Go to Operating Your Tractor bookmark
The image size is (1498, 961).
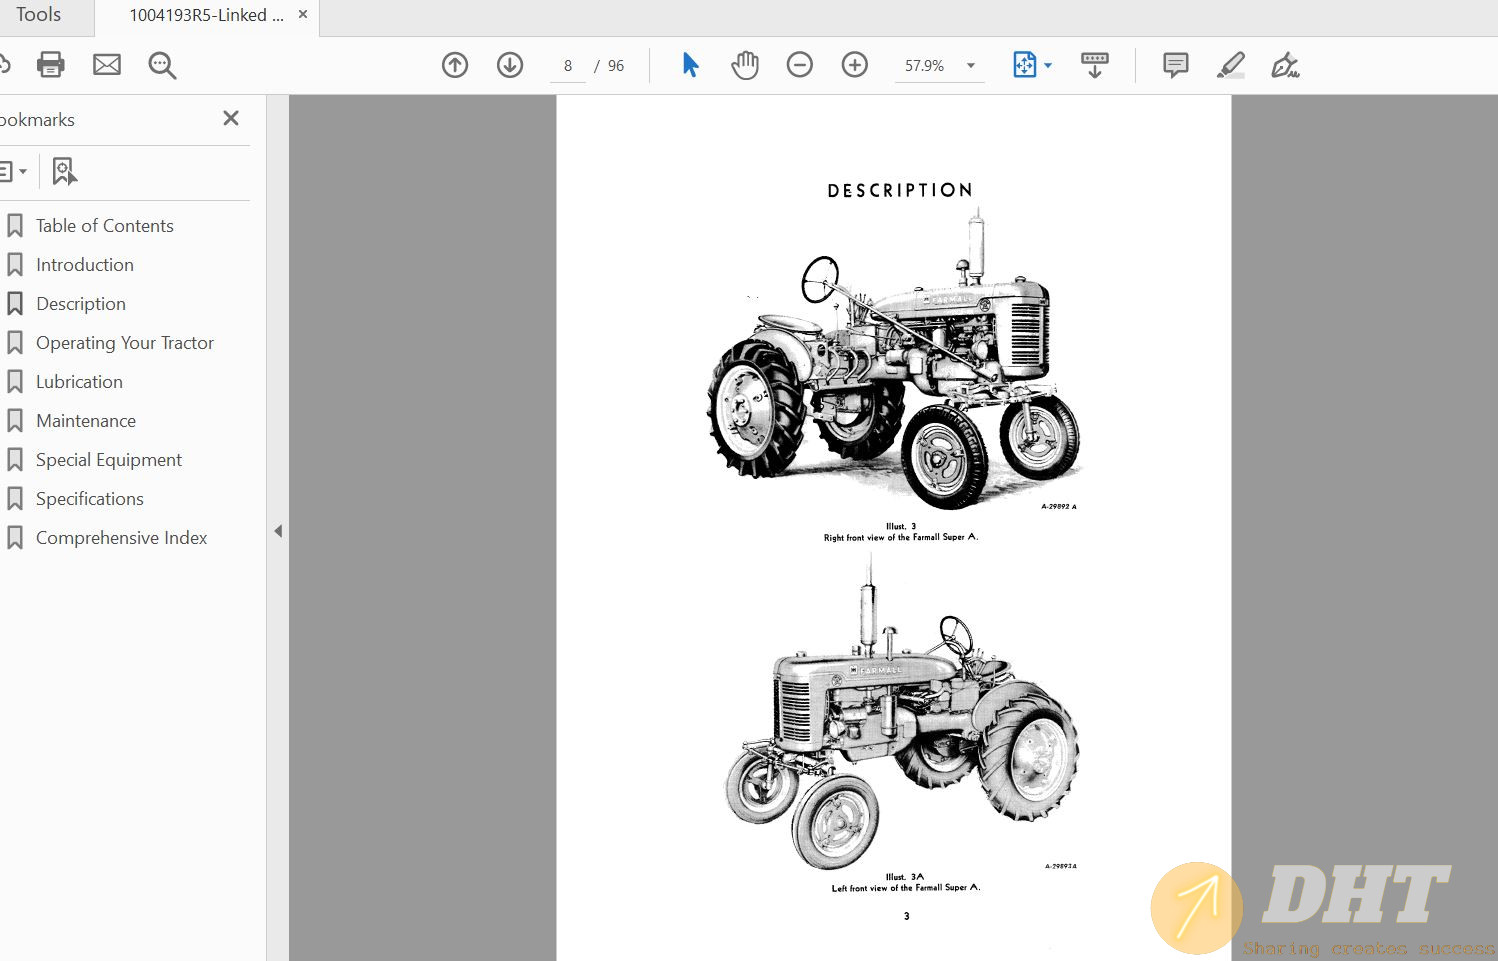pos(125,343)
